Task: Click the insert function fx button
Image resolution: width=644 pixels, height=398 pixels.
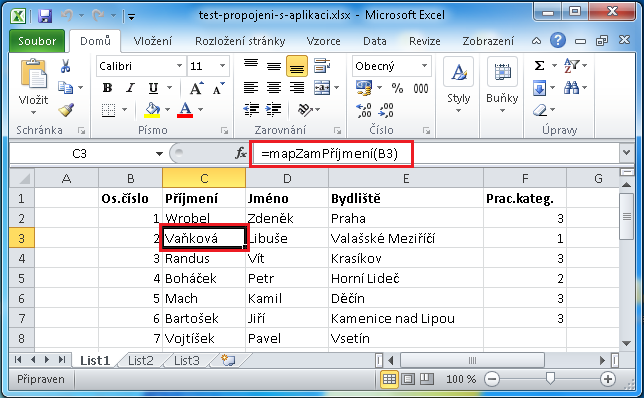Action: tap(241, 153)
